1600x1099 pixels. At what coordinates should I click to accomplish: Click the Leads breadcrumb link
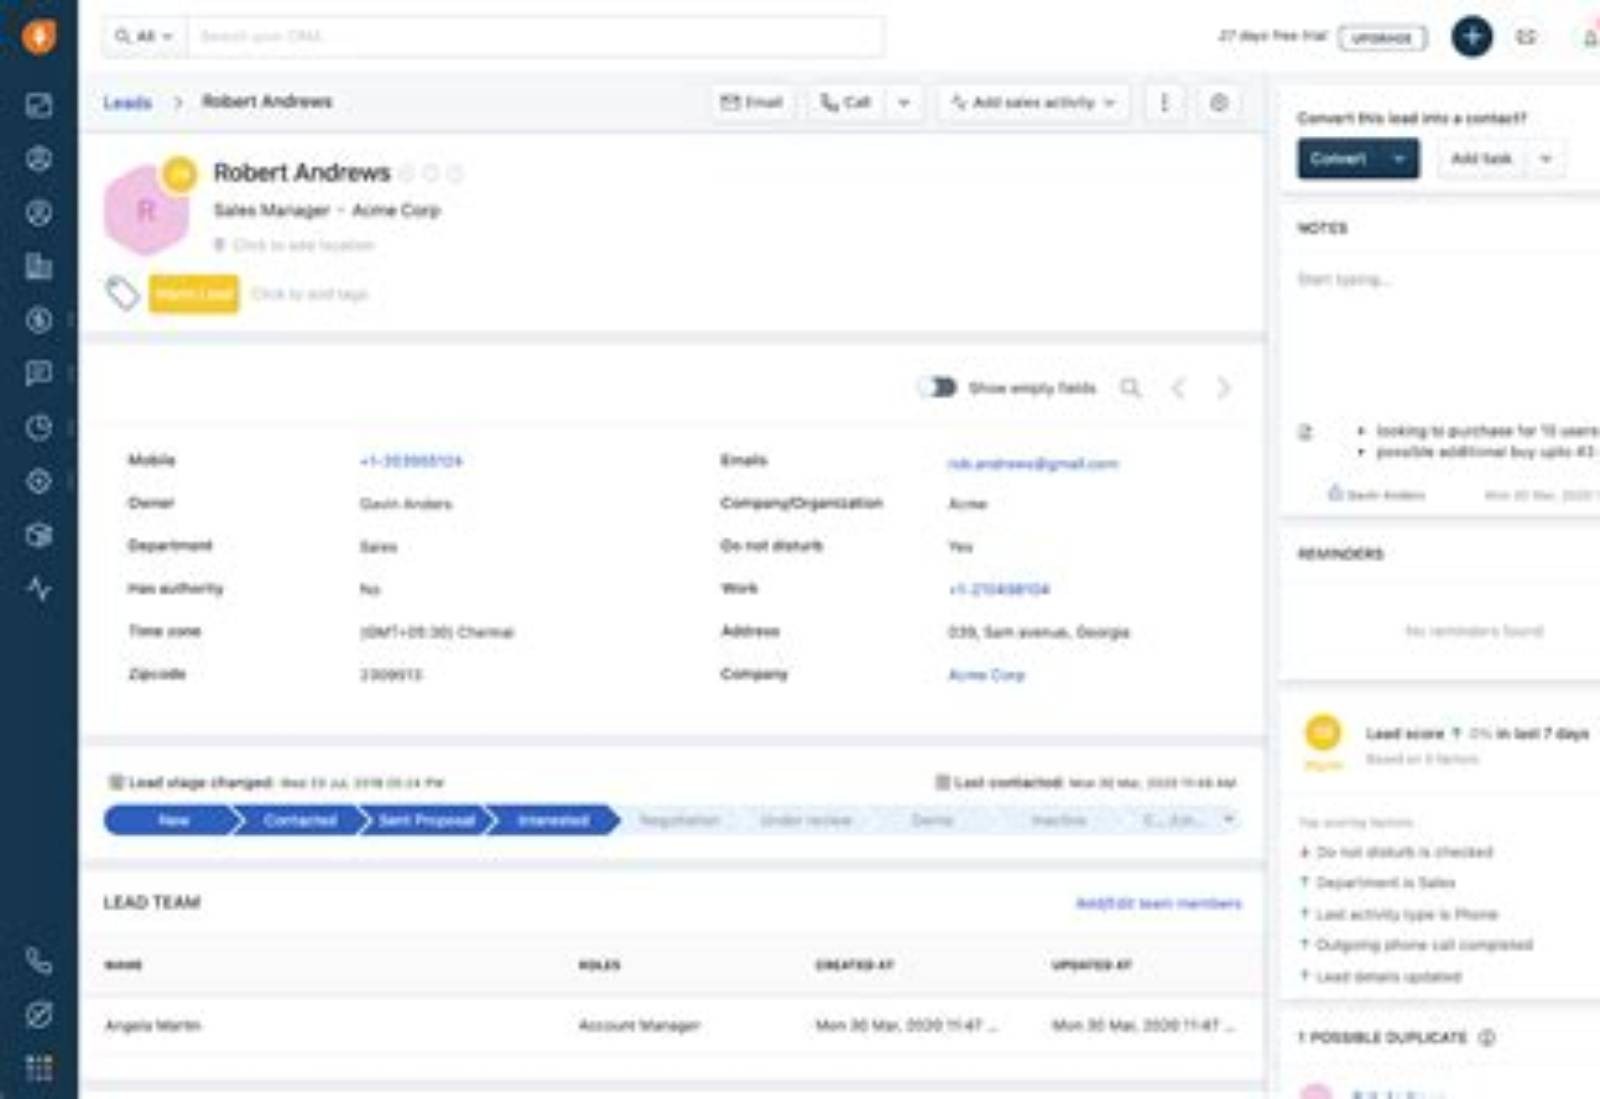point(128,102)
